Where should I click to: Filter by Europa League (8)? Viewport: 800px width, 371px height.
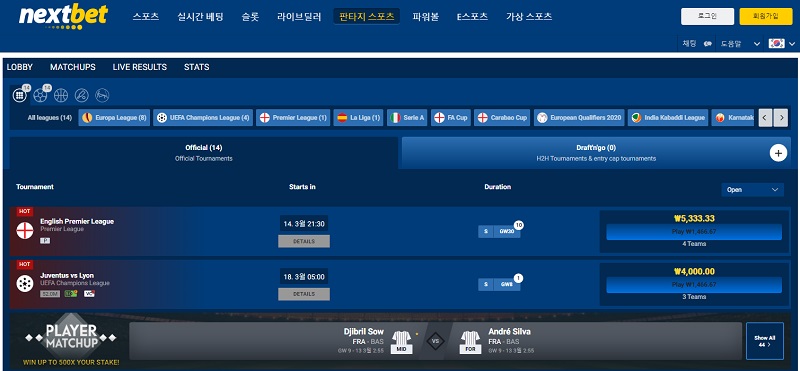tap(114, 118)
